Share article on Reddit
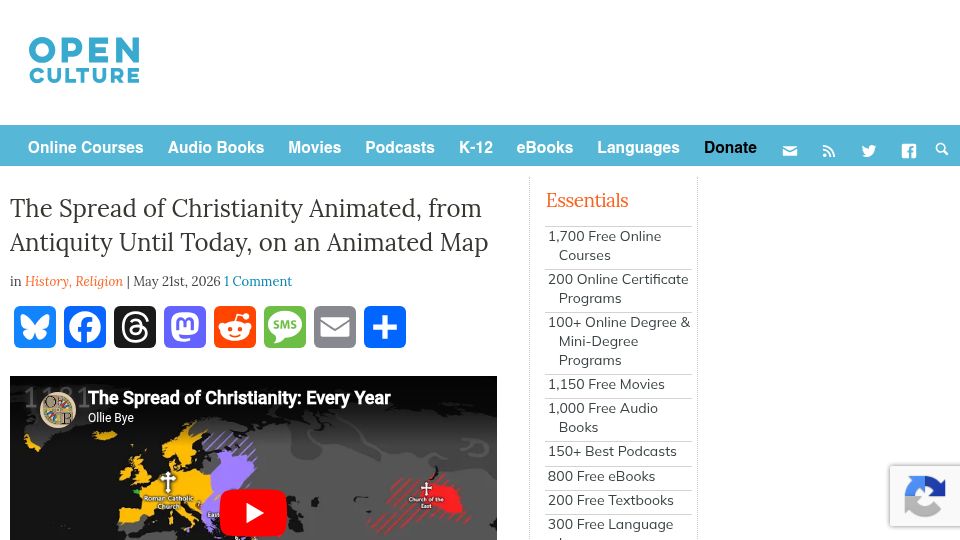Viewport: 960px width, 540px height. [235, 327]
